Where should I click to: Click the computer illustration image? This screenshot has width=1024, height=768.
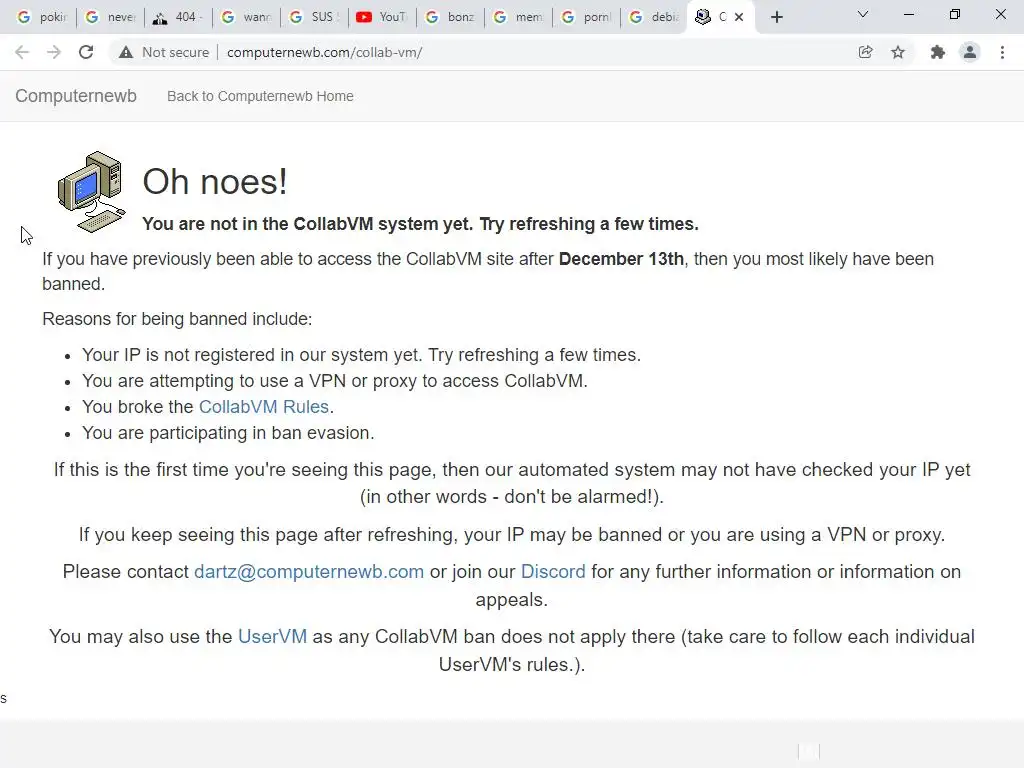click(91, 192)
